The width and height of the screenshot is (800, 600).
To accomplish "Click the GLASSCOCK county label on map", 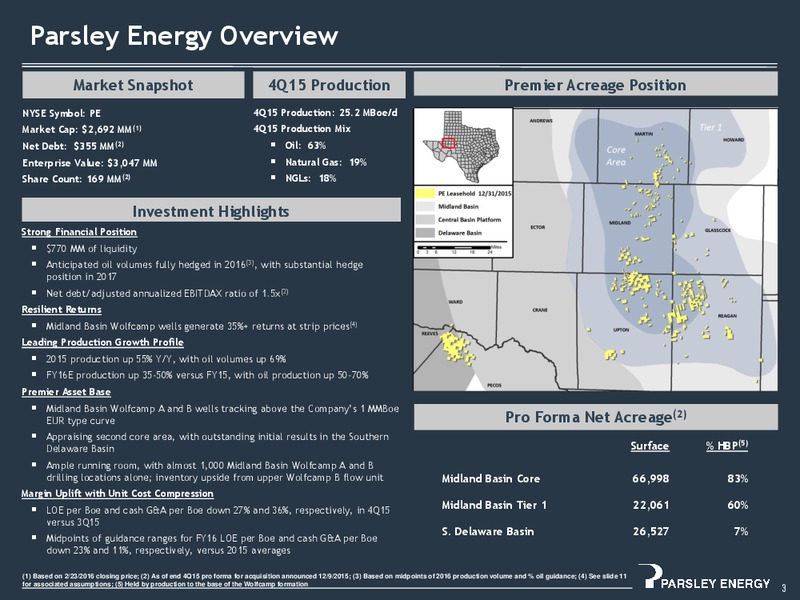I will click(718, 230).
